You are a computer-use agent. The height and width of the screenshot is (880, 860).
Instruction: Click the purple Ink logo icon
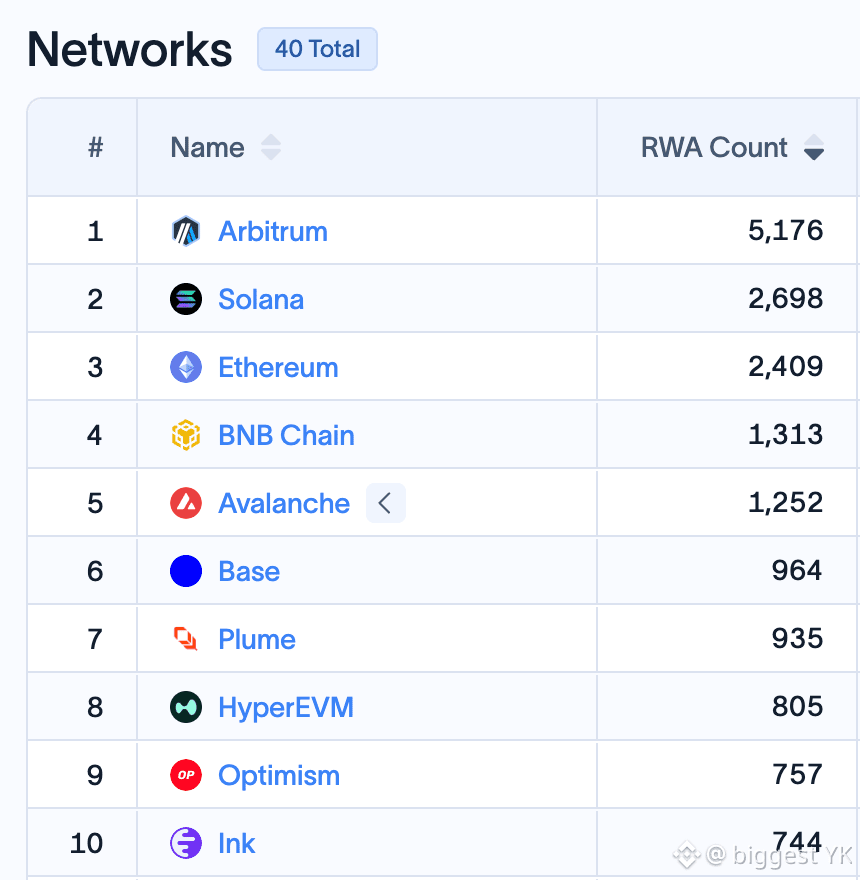tap(186, 843)
